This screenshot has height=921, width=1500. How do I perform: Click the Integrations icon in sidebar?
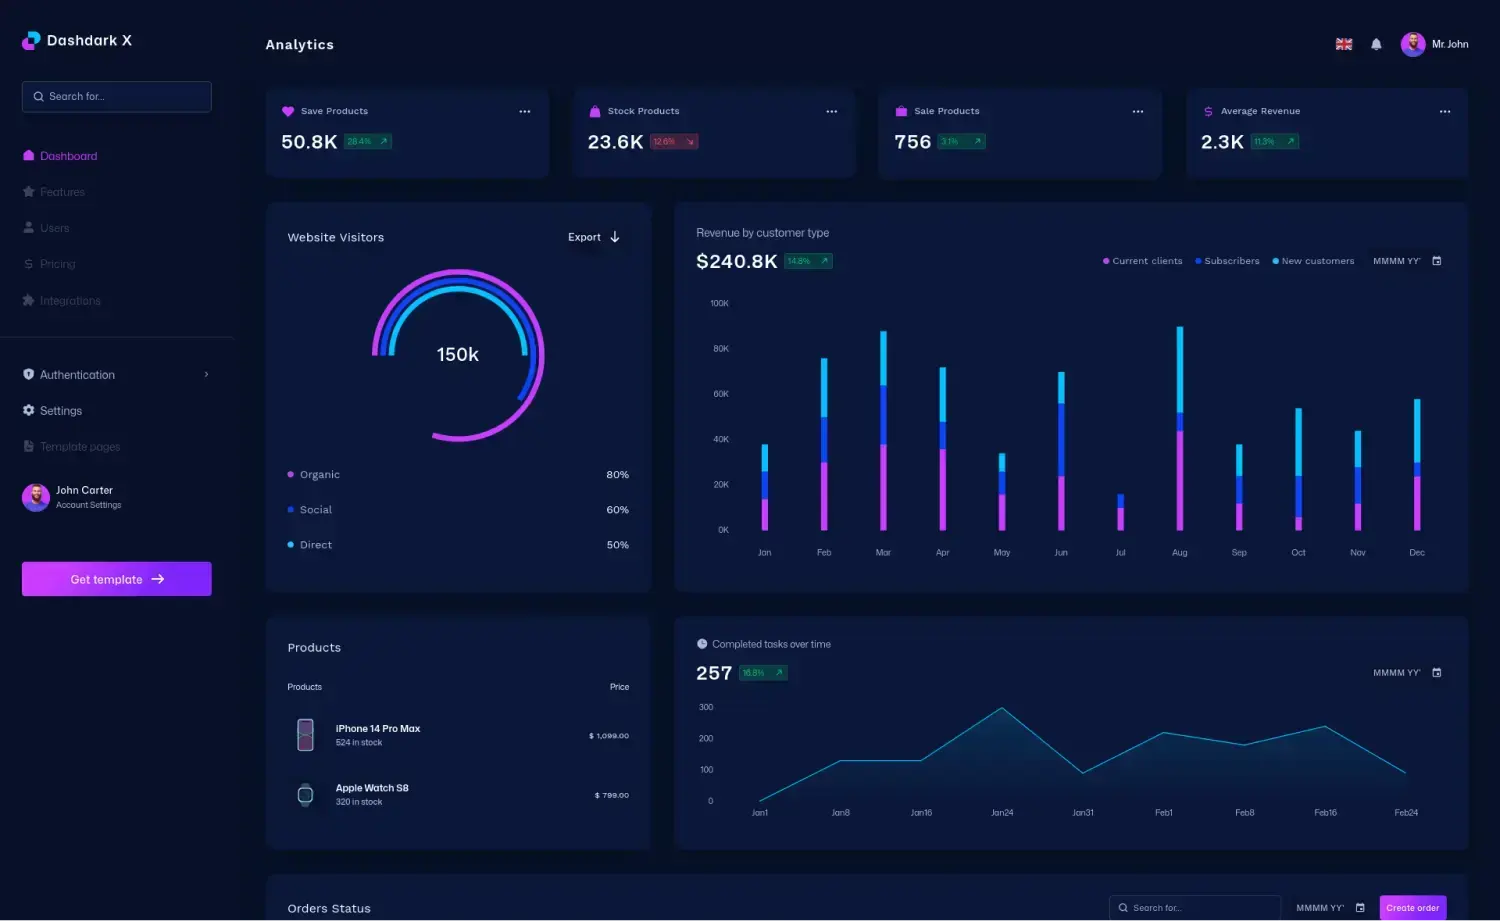coord(28,300)
